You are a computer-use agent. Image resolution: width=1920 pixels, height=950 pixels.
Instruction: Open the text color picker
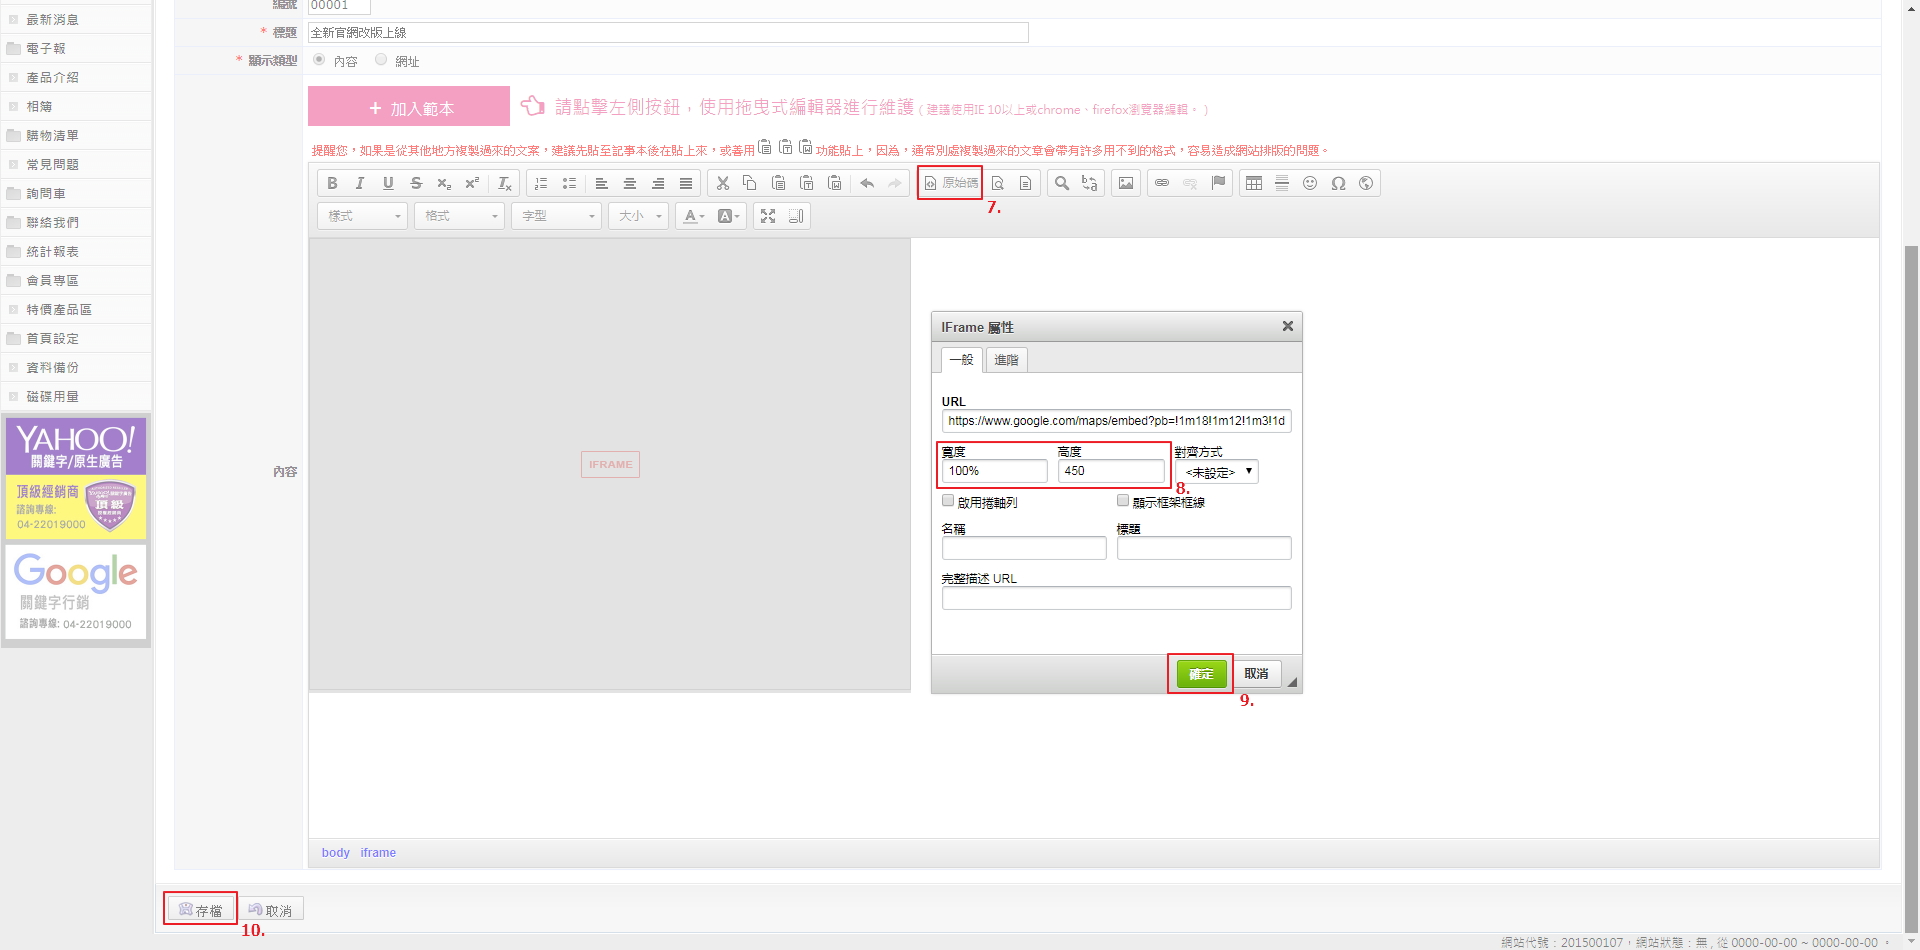coord(693,216)
